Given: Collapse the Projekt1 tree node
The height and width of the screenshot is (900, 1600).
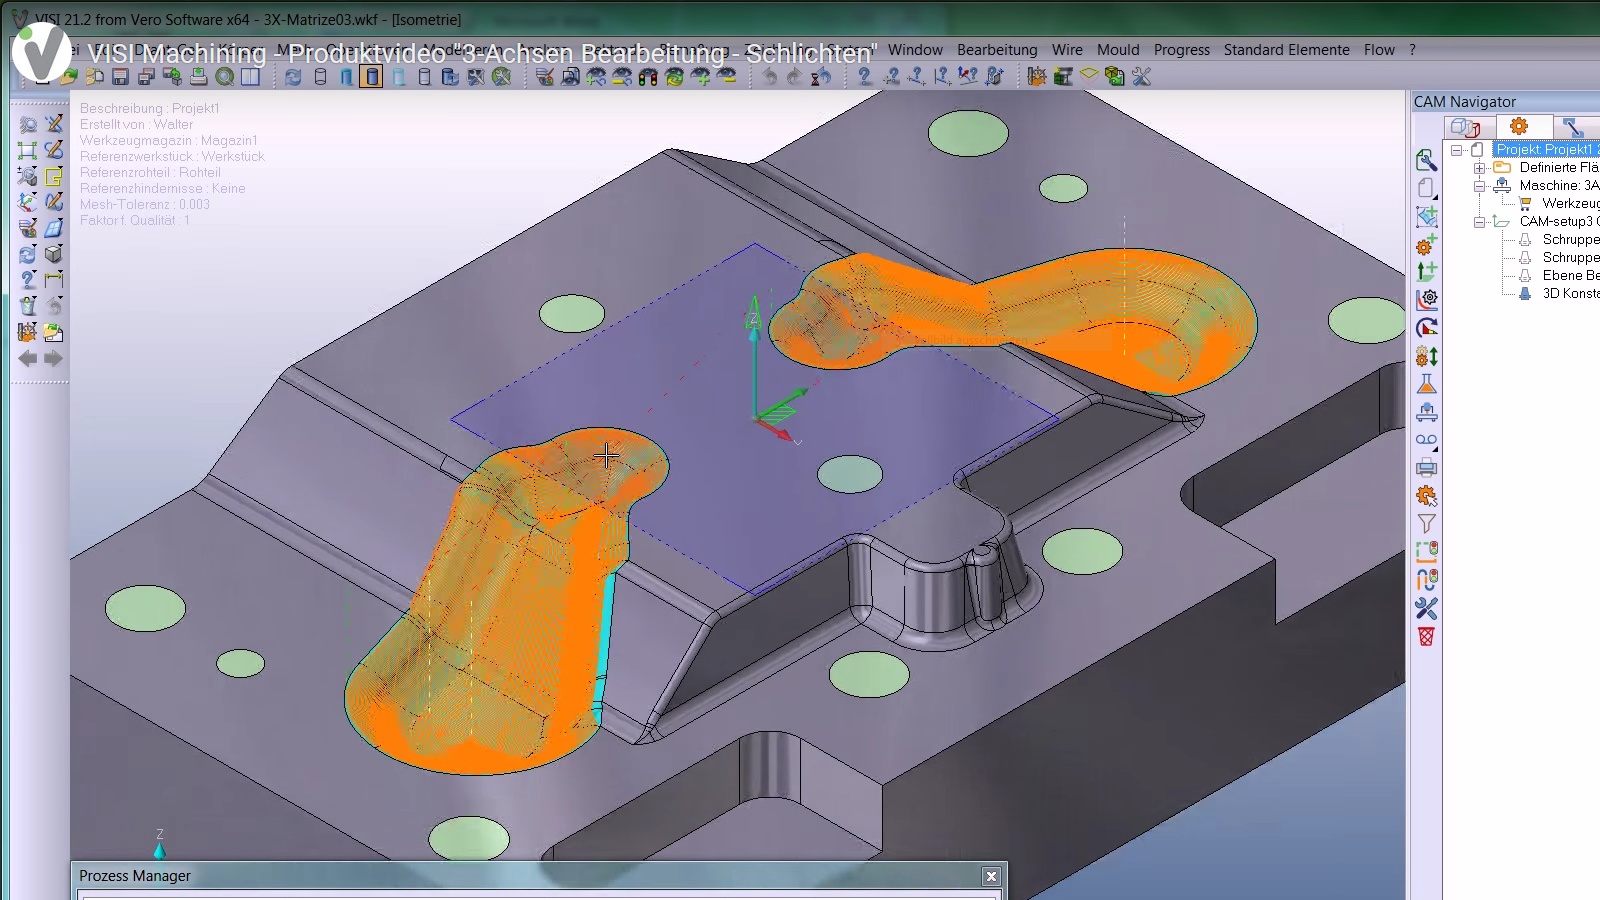Looking at the screenshot, I should (1457, 150).
